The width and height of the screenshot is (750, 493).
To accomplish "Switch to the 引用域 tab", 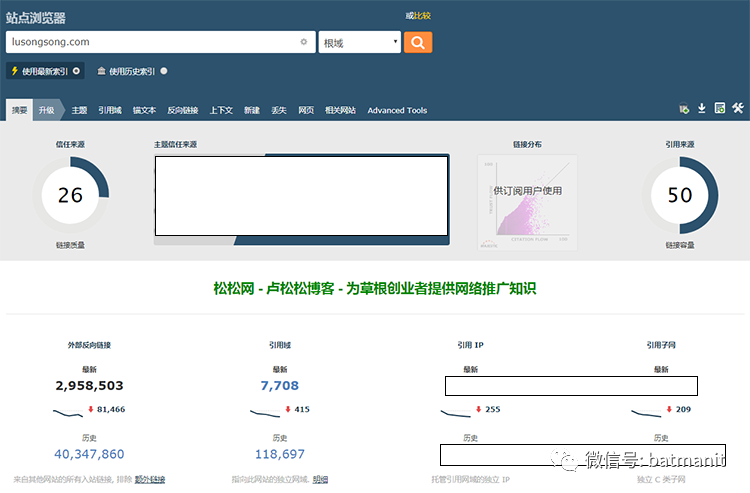I will [110, 110].
